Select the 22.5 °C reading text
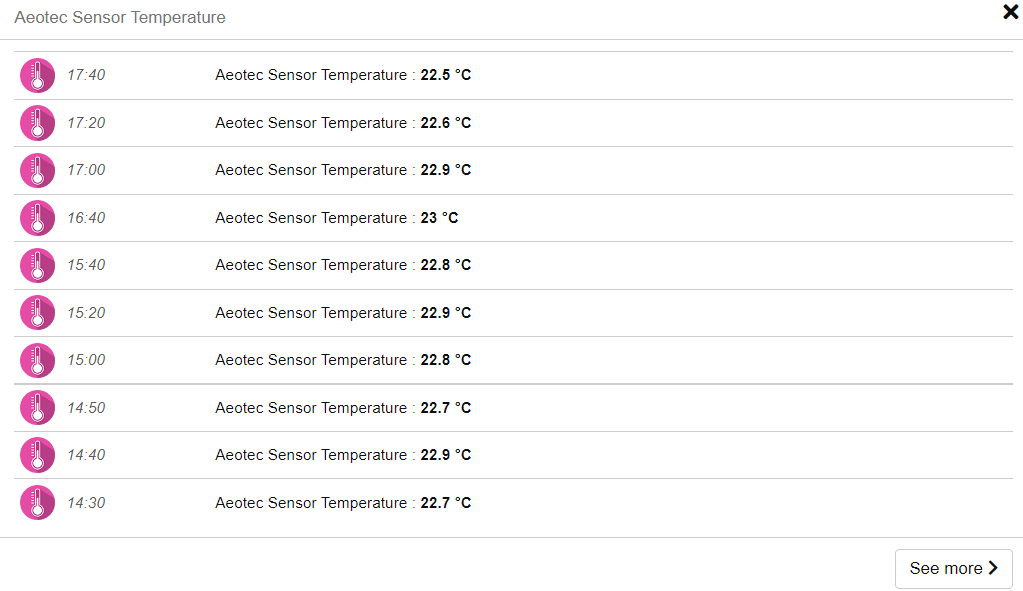 (x=445, y=75)
